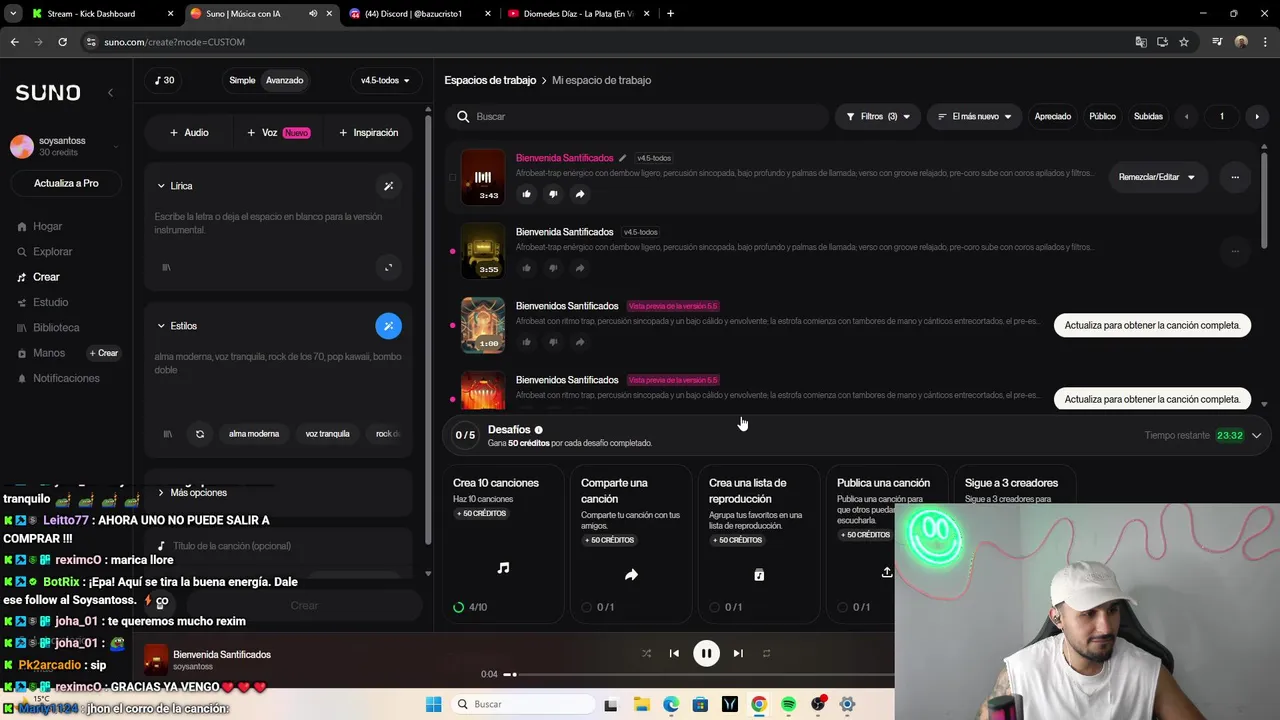Screen dimensions: 1280x720
Task: Open Spotify from the Windows taskbar
Action: [788, 704]
